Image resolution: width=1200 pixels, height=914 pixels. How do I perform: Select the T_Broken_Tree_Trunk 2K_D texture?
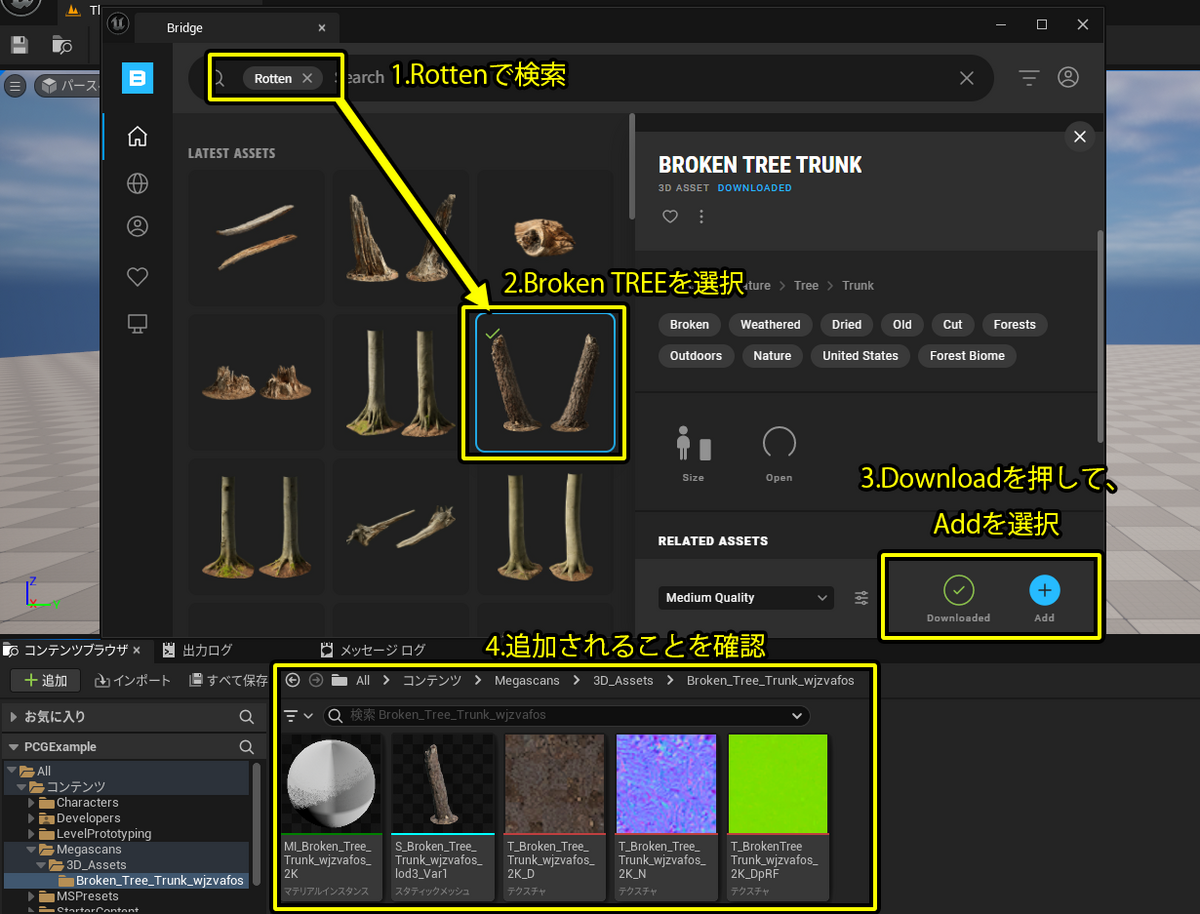(554, 816)
